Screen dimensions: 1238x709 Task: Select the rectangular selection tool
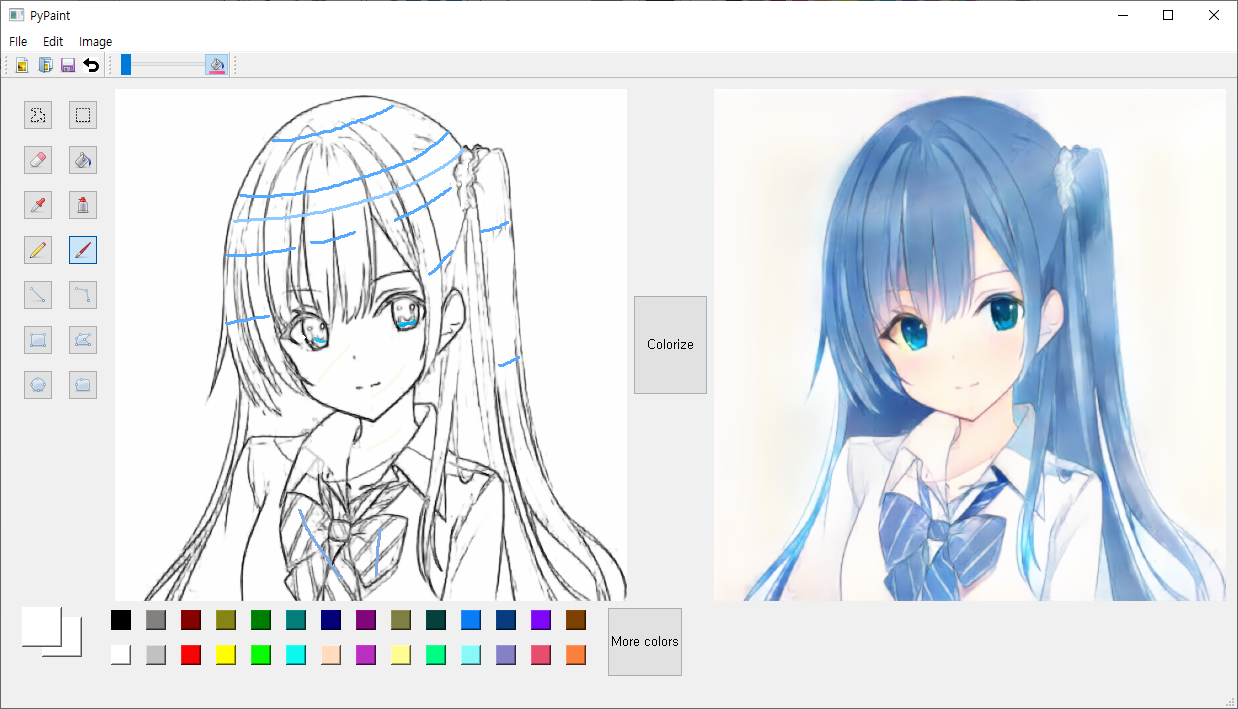pyautogui.click(x=83, y=115)
